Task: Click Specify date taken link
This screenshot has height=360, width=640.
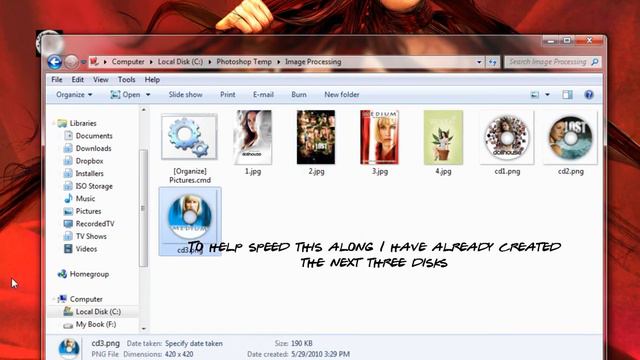Action: 194,344
